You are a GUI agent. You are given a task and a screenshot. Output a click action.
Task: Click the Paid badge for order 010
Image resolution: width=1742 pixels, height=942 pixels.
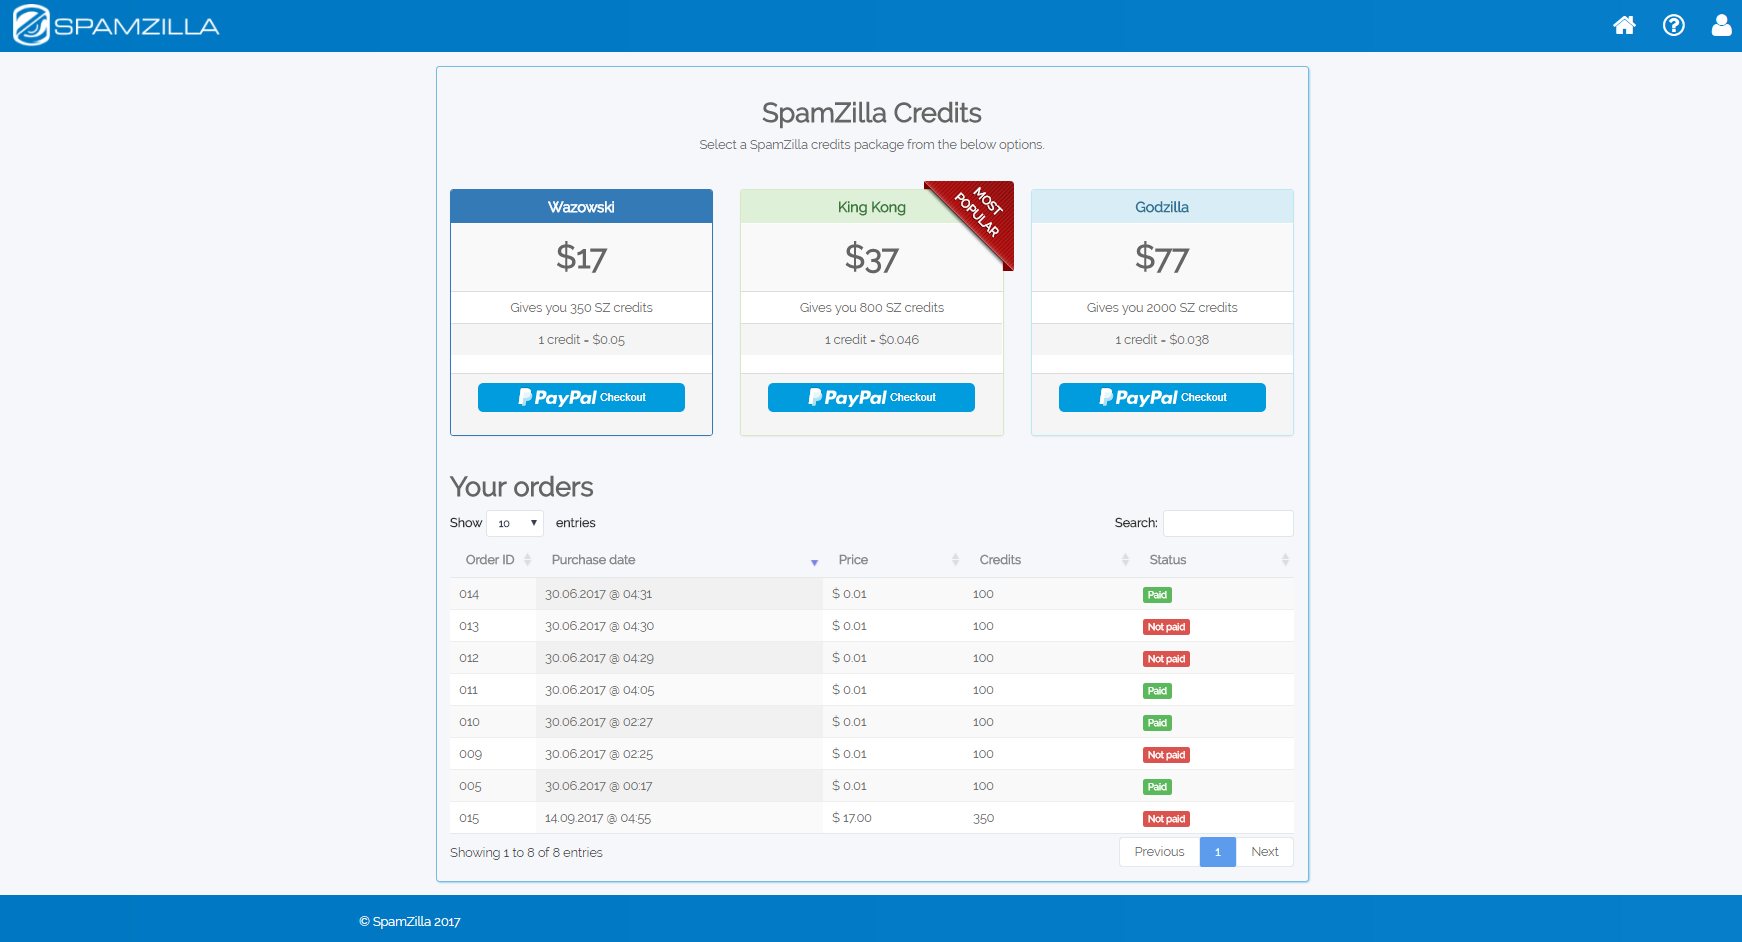click(1157, 723)
